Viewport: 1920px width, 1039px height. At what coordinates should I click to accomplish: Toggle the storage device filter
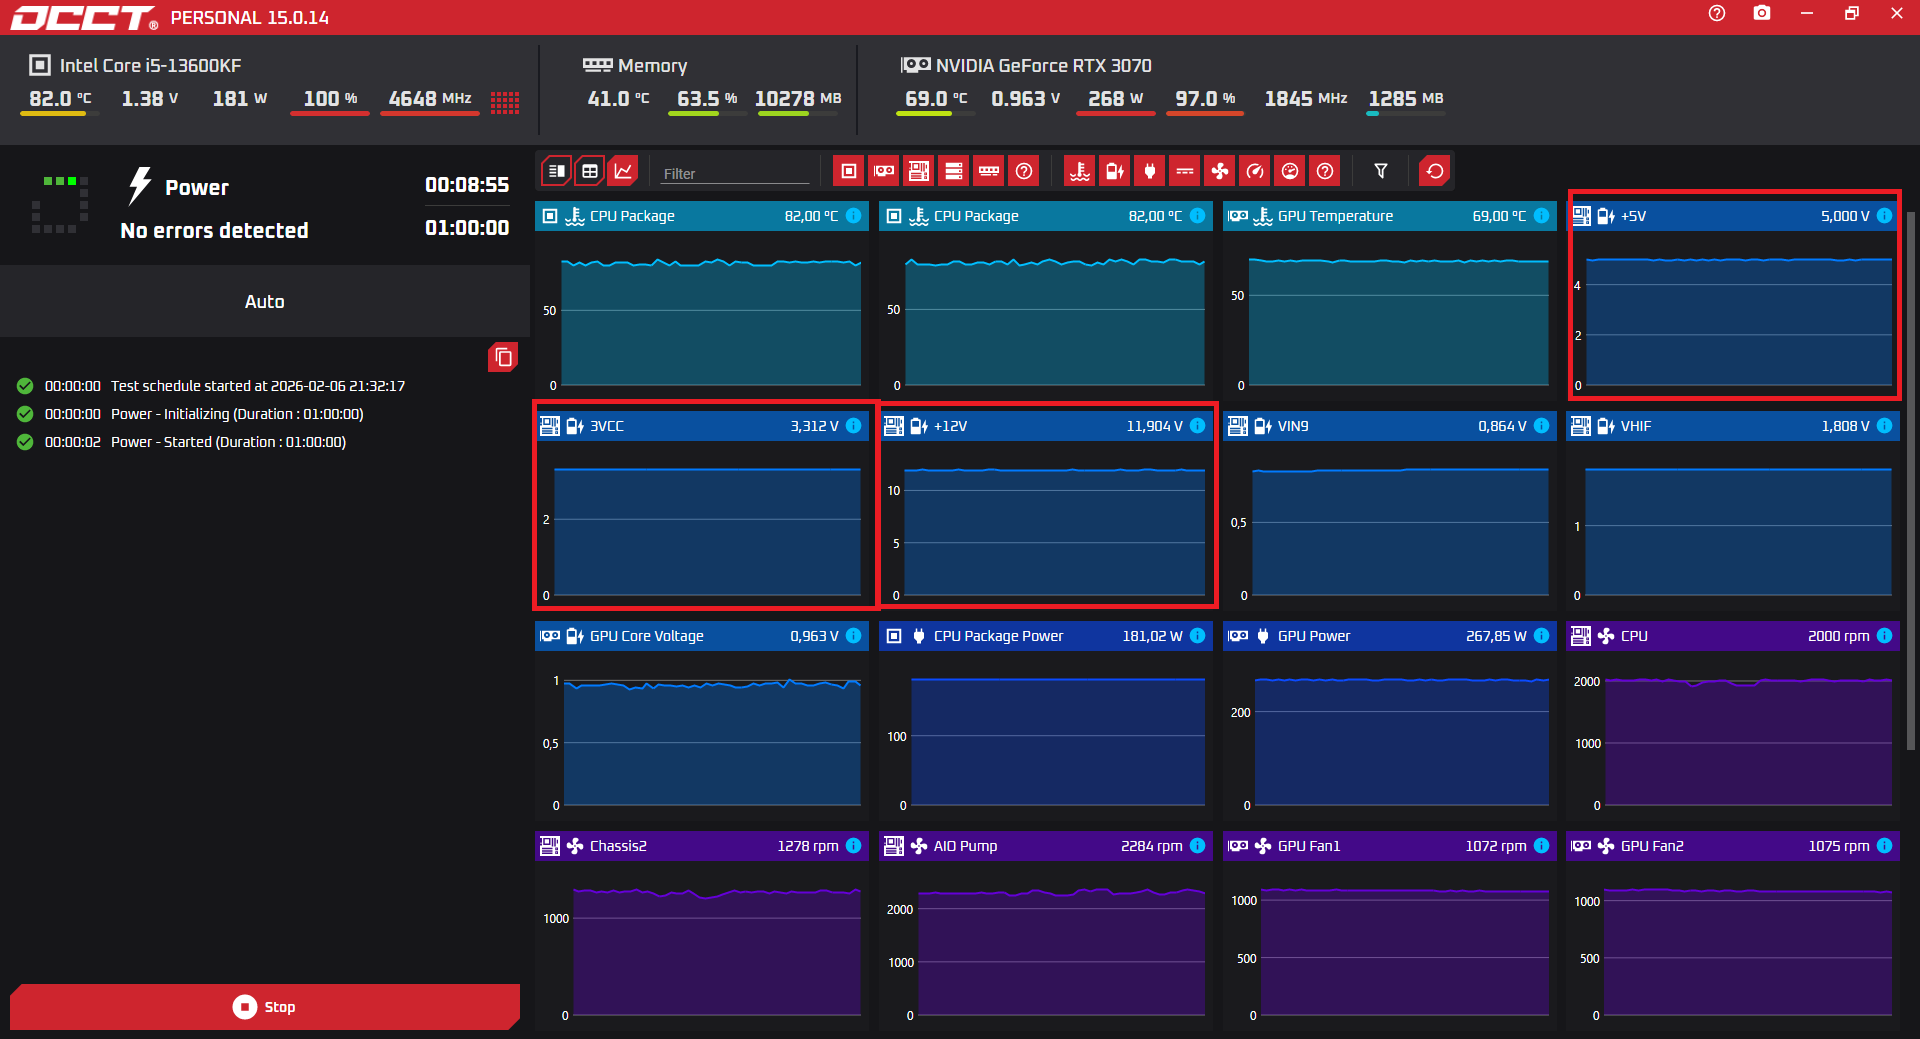coord(954,171)
